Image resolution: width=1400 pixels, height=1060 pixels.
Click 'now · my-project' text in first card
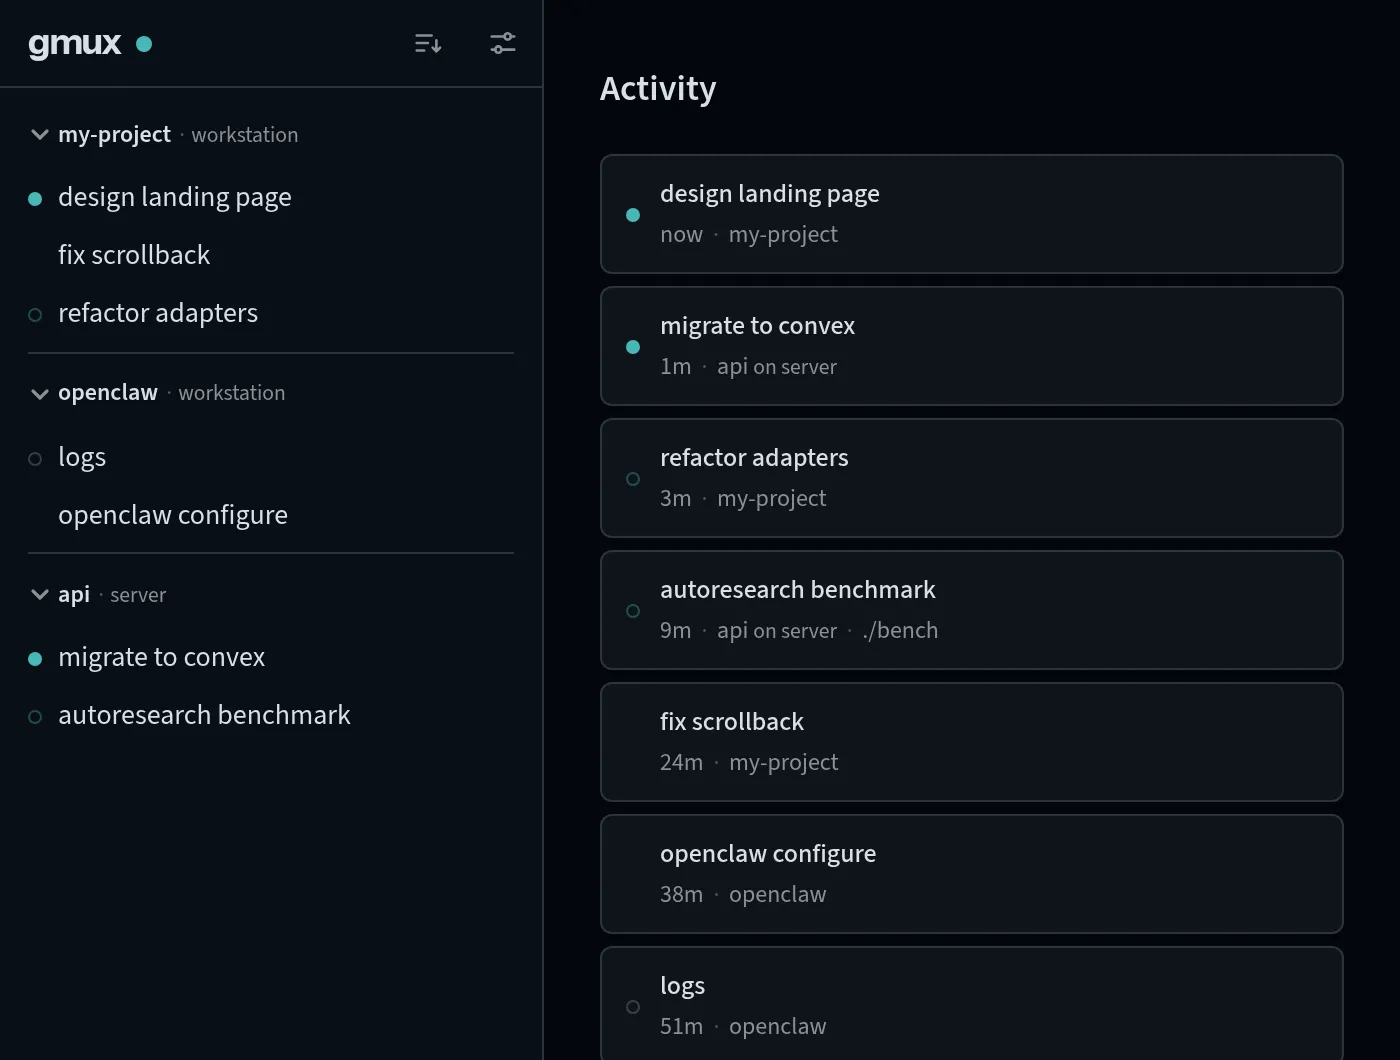tap(749, 234)
